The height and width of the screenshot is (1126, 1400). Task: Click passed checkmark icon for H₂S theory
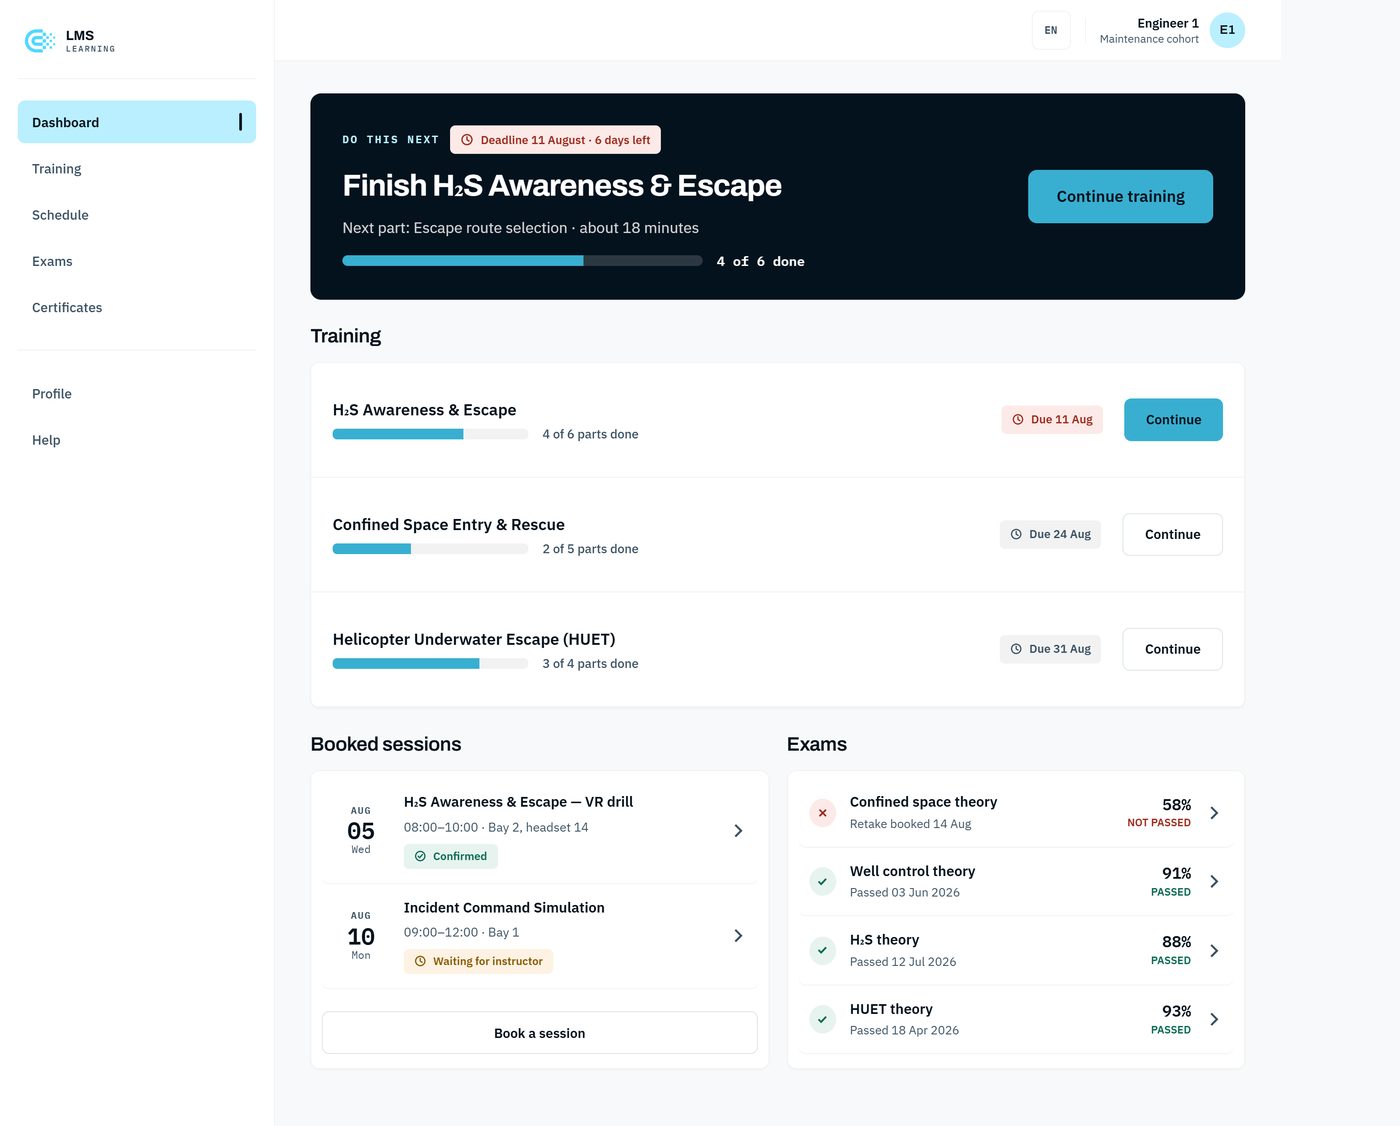click(822, 950)
